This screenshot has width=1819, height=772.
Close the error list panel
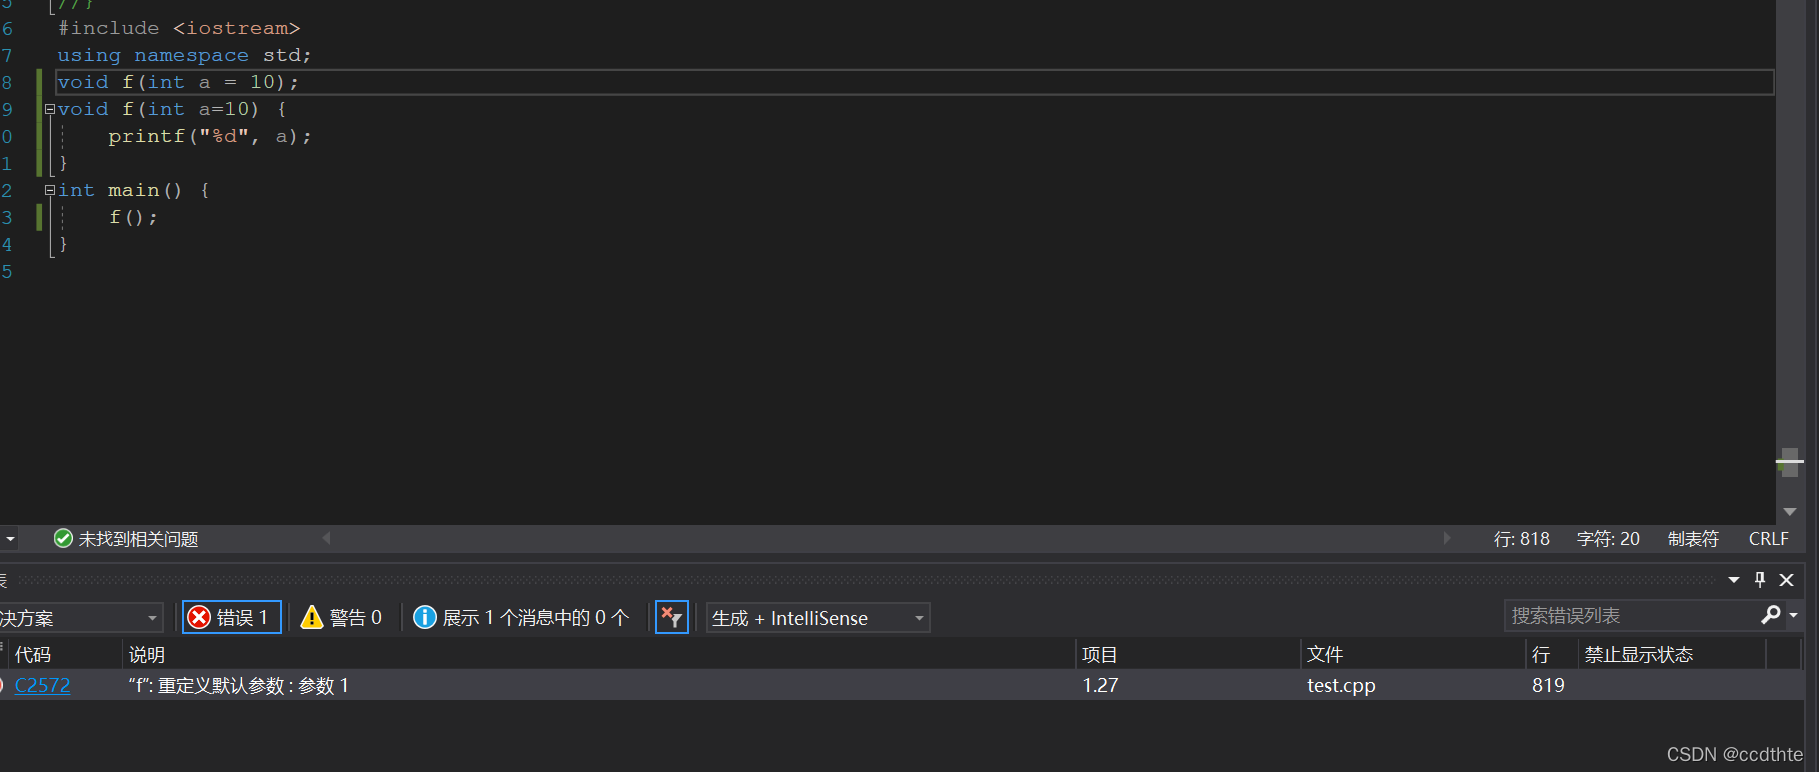coord(1787,580)
